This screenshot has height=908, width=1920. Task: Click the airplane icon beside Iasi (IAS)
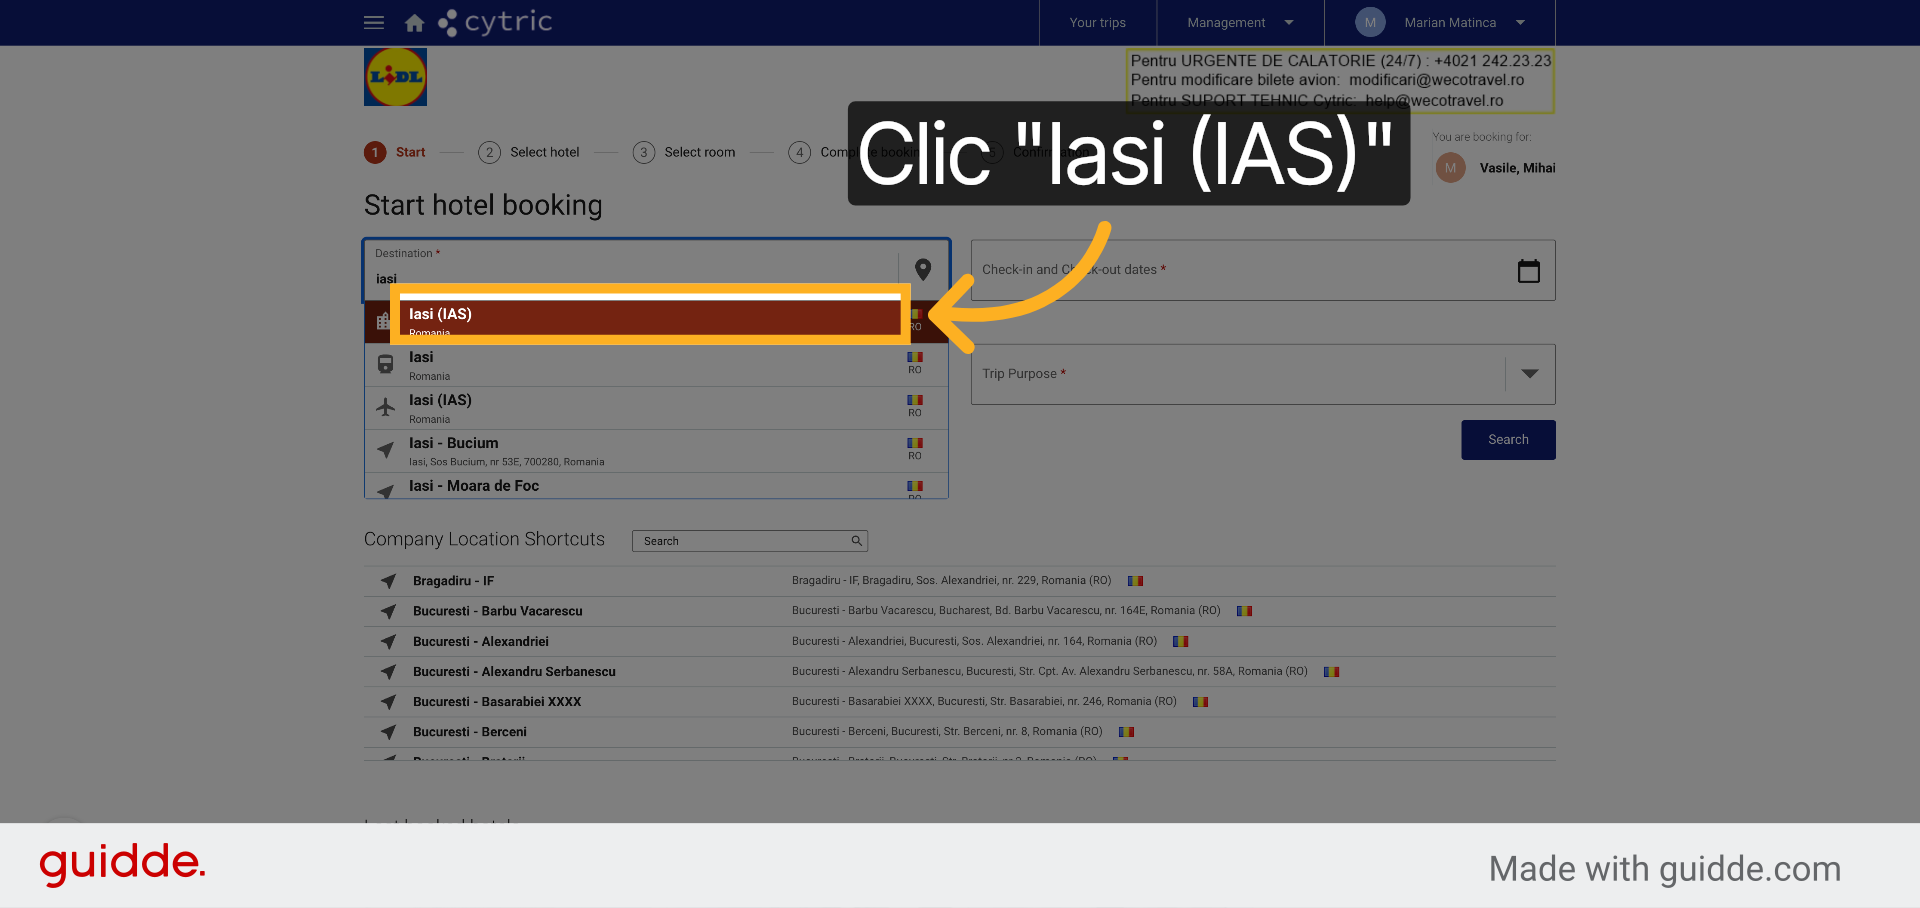pos(385,407)
